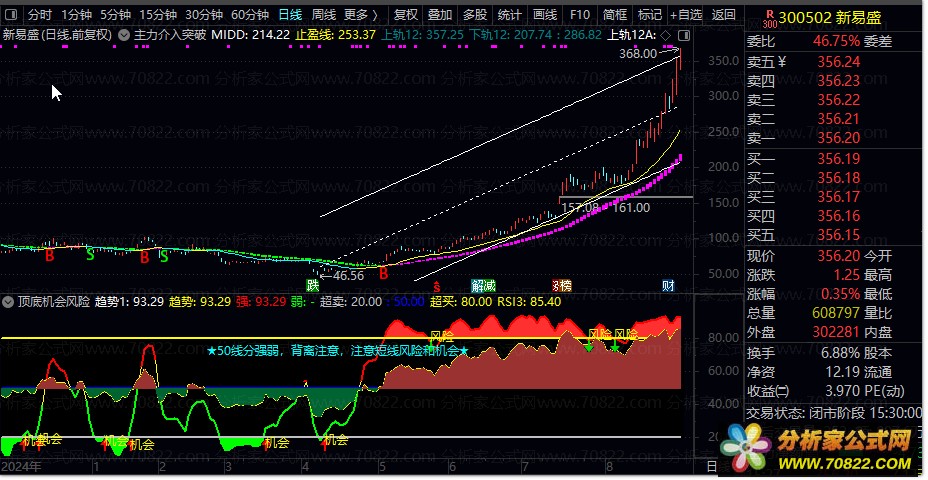Click the red B marker beside 46.56 label
This screenshot has width=928, height=480.
(x=384, y=273)
